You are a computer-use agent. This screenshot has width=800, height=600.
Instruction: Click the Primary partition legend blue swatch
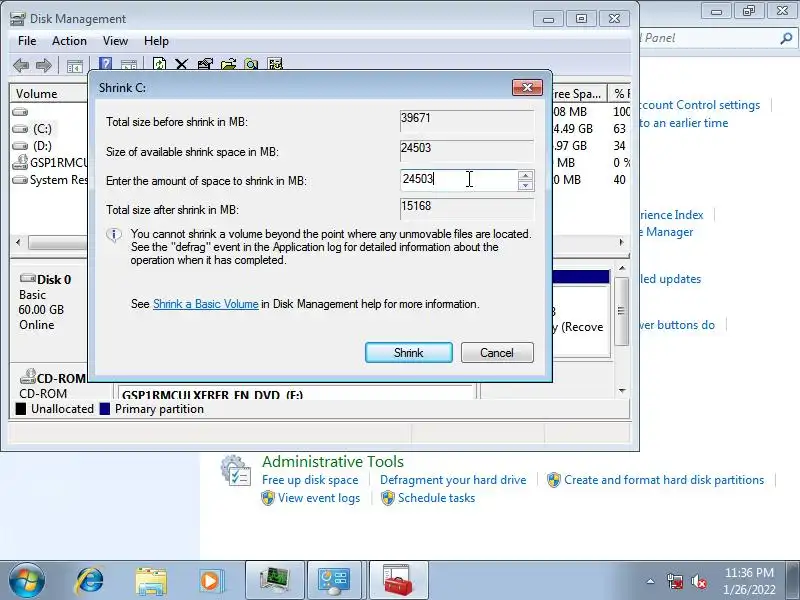[105, 409]
